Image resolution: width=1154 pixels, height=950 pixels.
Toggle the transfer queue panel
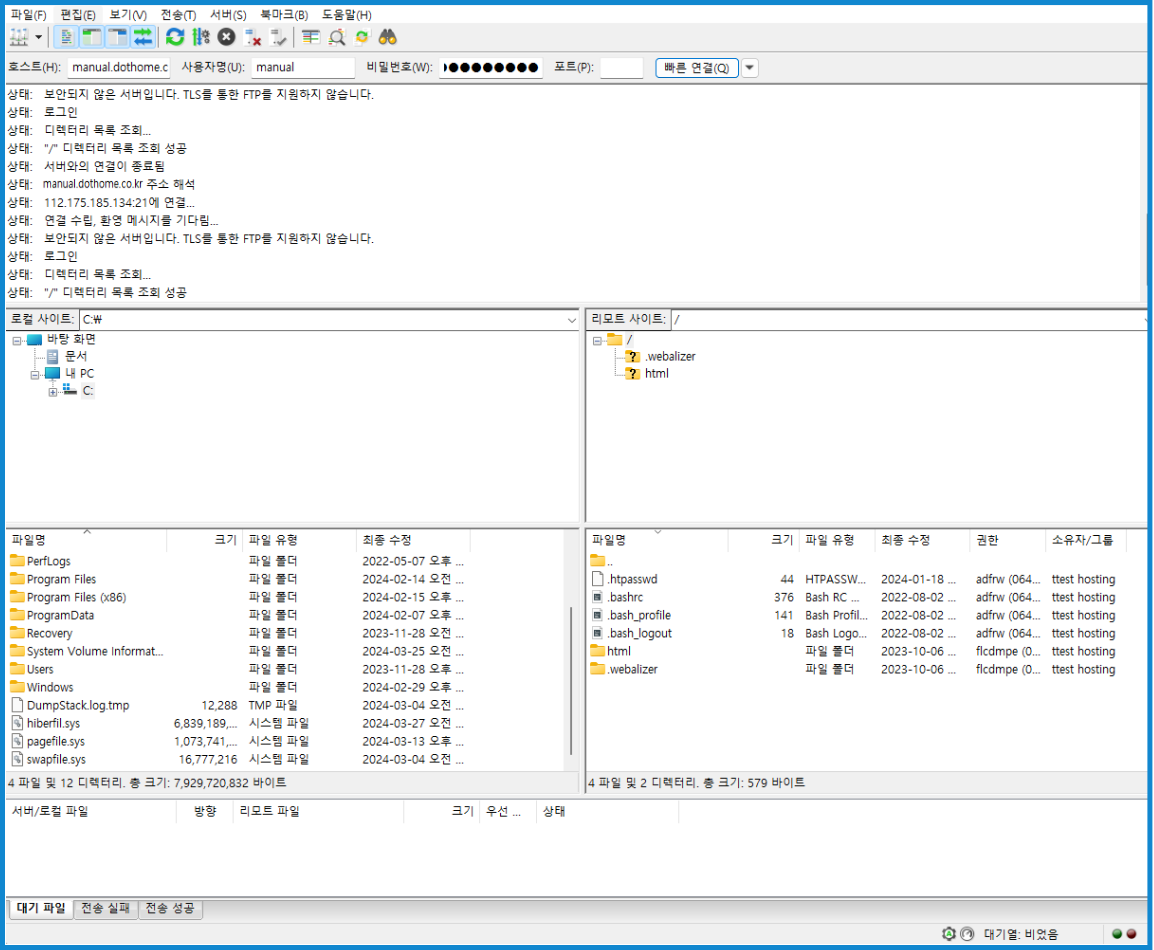pyautogui.click(x=142, y=37)
